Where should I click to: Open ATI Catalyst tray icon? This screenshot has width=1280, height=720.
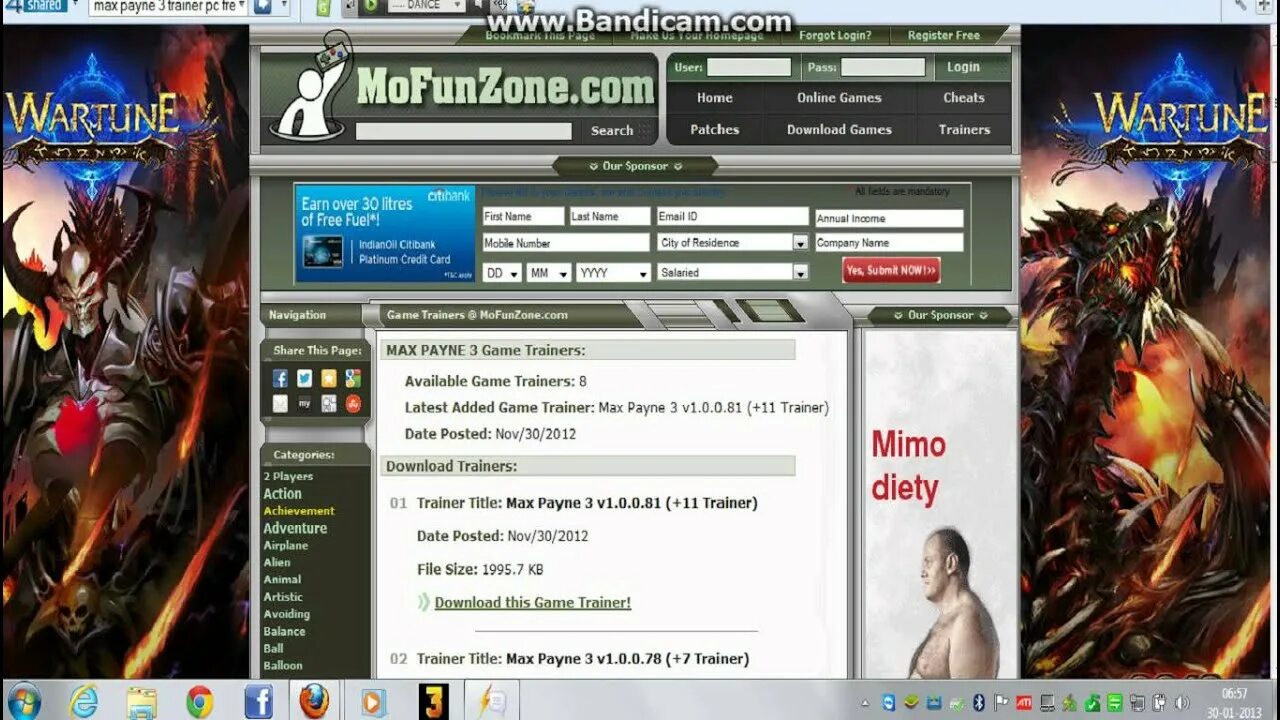(1024, 703)
